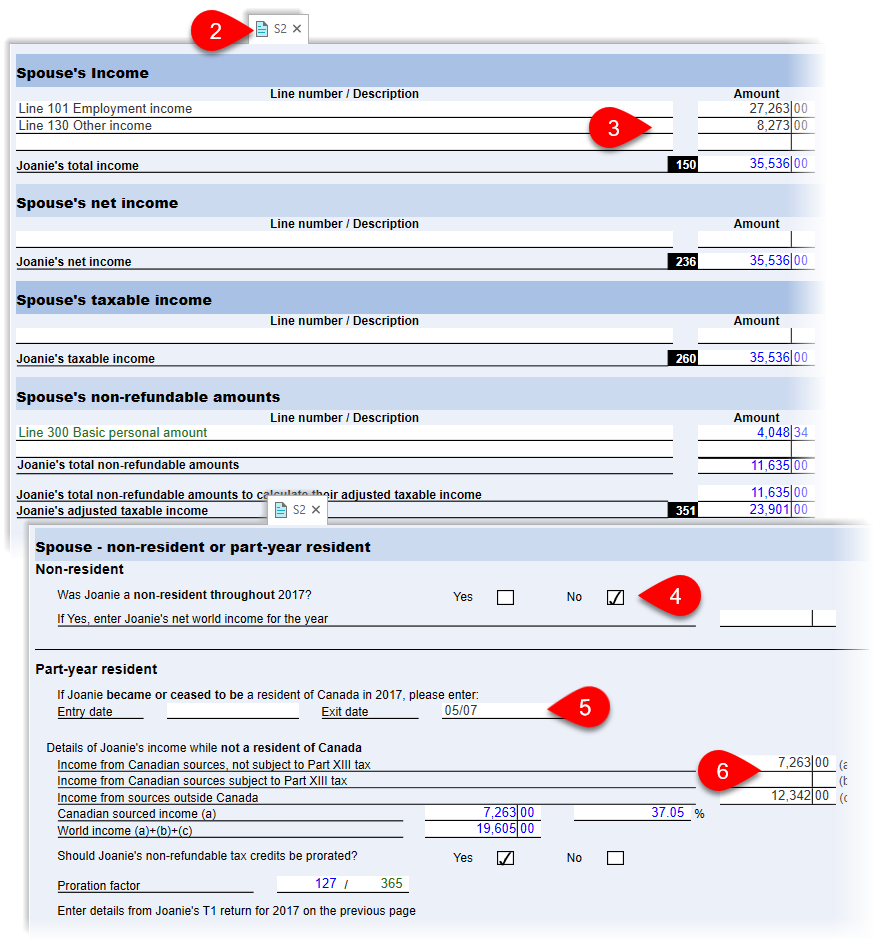The height and width of the screenshot is (940, 874).
Task: Check No for prorating non-refundable tax credits
Action: click(615, 858)
